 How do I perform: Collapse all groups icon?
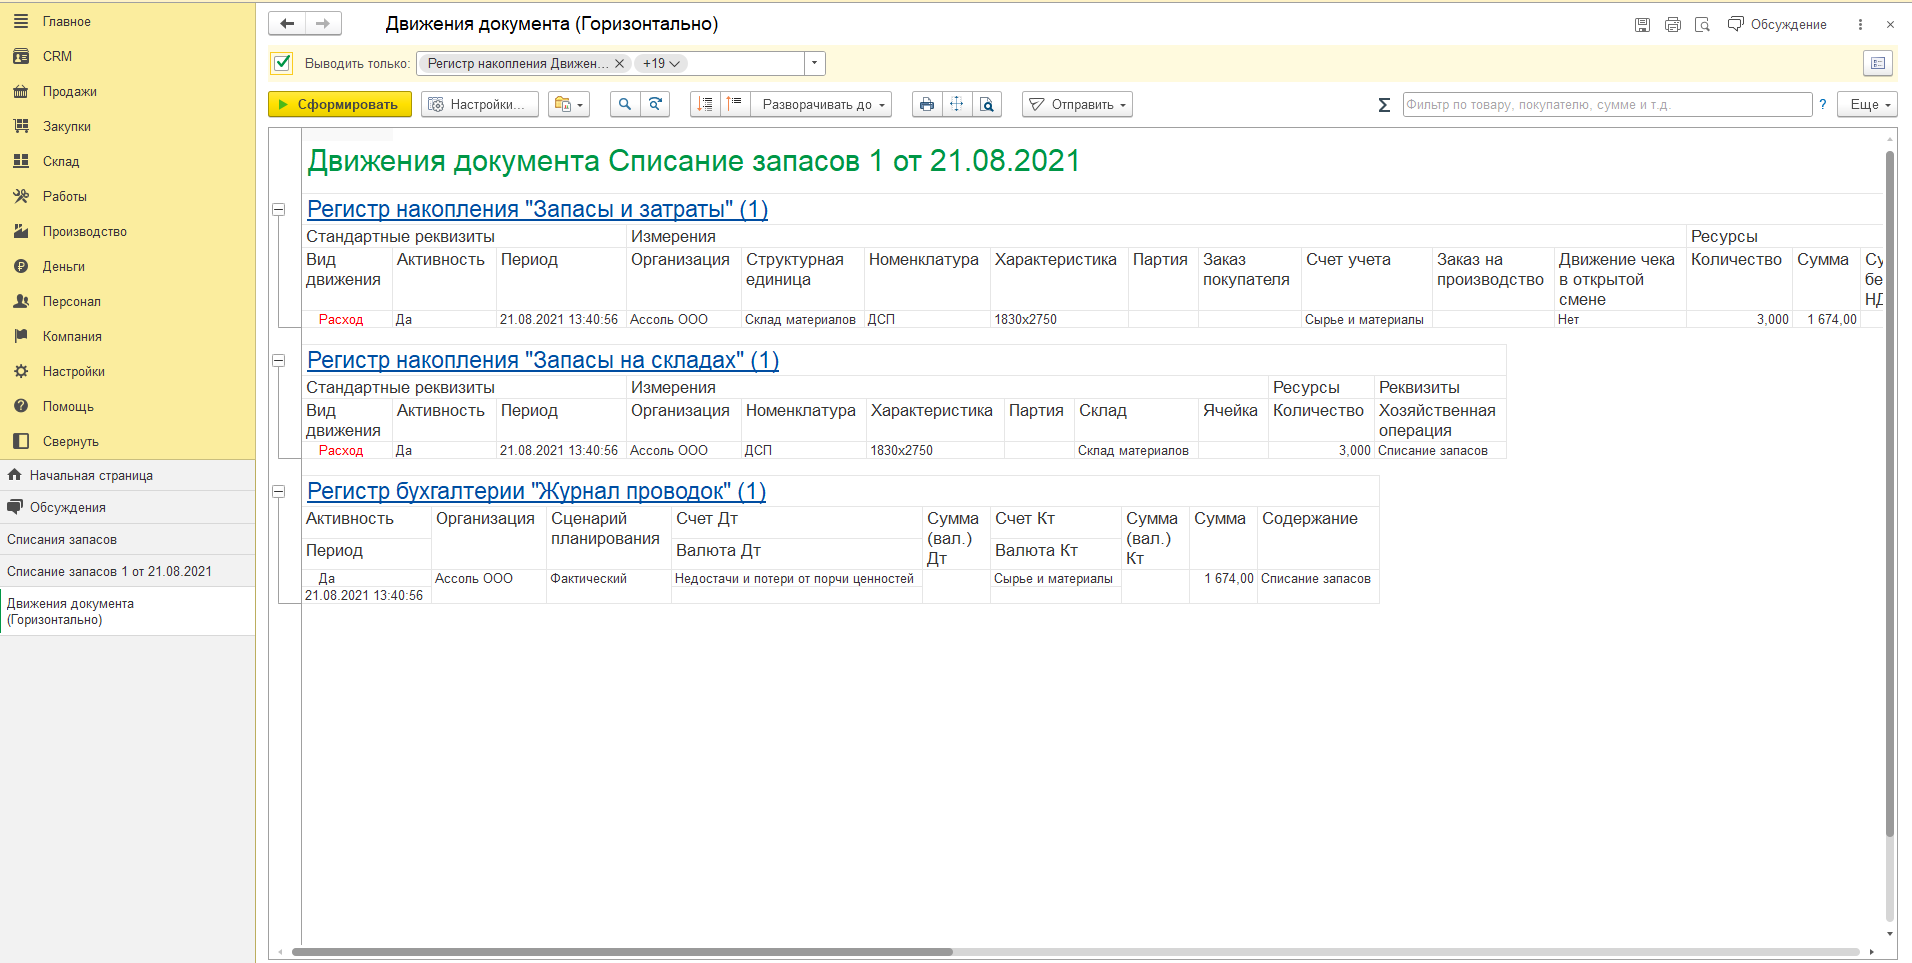(x=705, y=104)
